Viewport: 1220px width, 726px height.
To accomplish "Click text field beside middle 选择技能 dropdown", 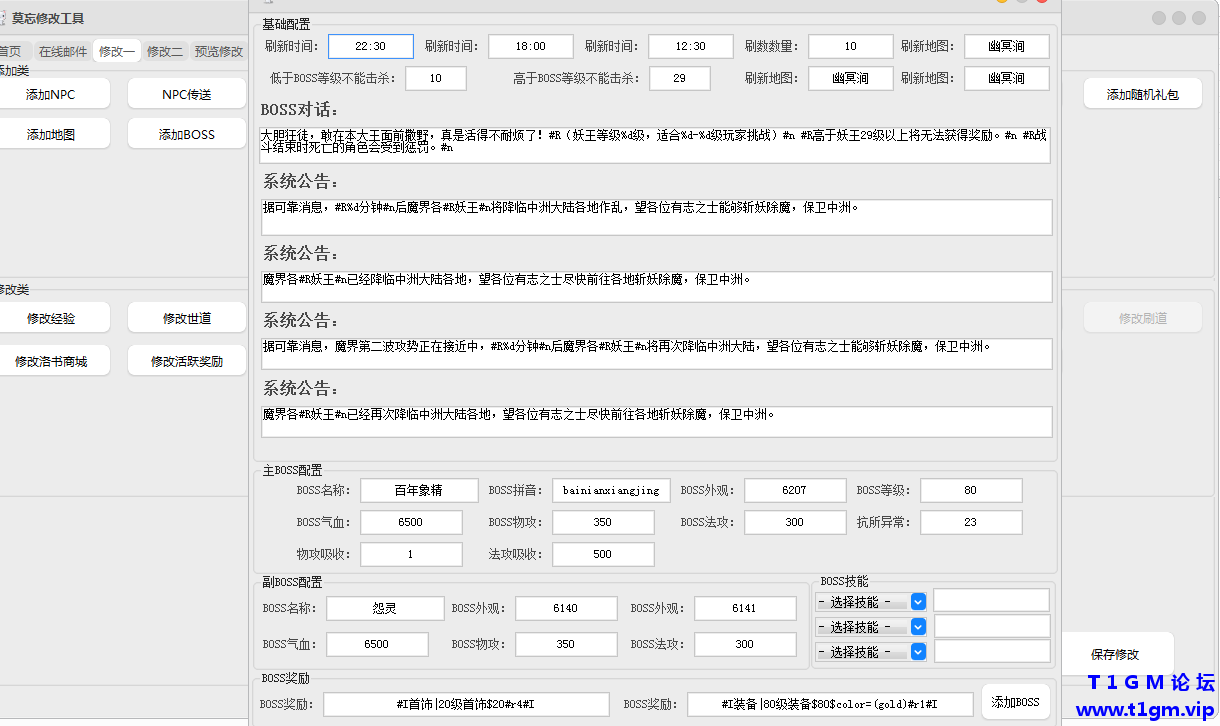I will tap(992, 626).
